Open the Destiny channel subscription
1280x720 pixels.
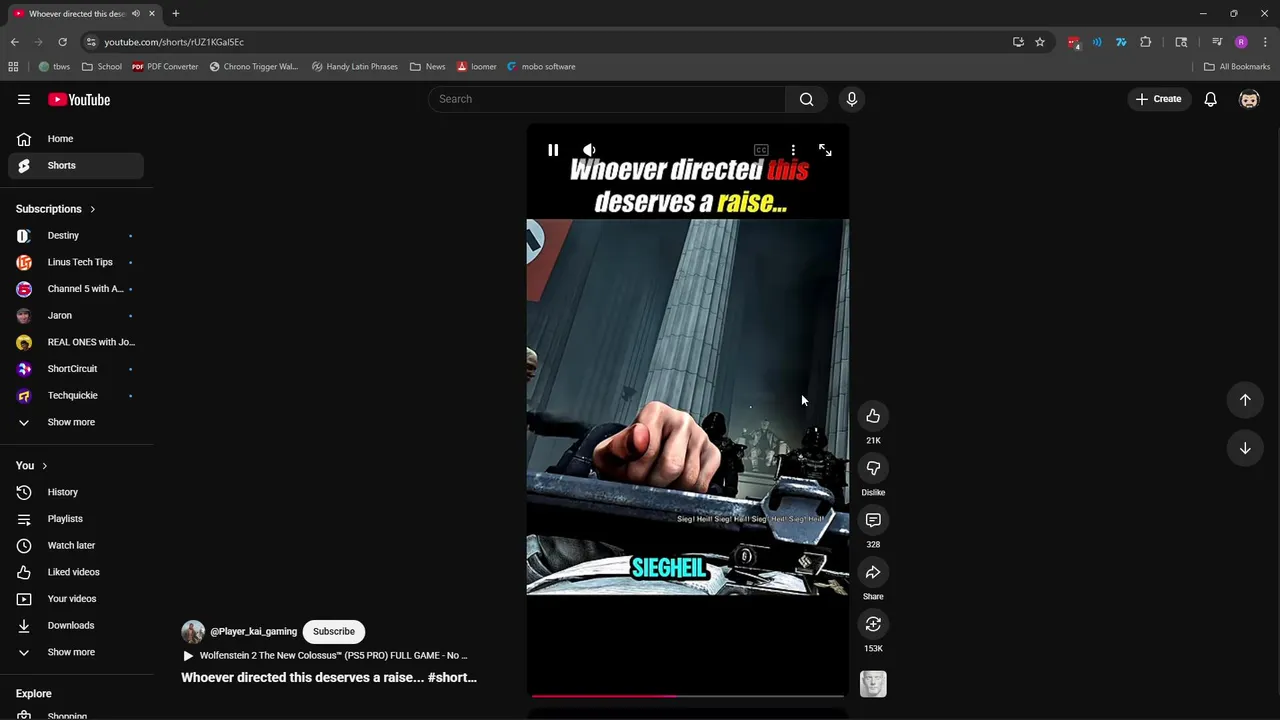(76, 235)
